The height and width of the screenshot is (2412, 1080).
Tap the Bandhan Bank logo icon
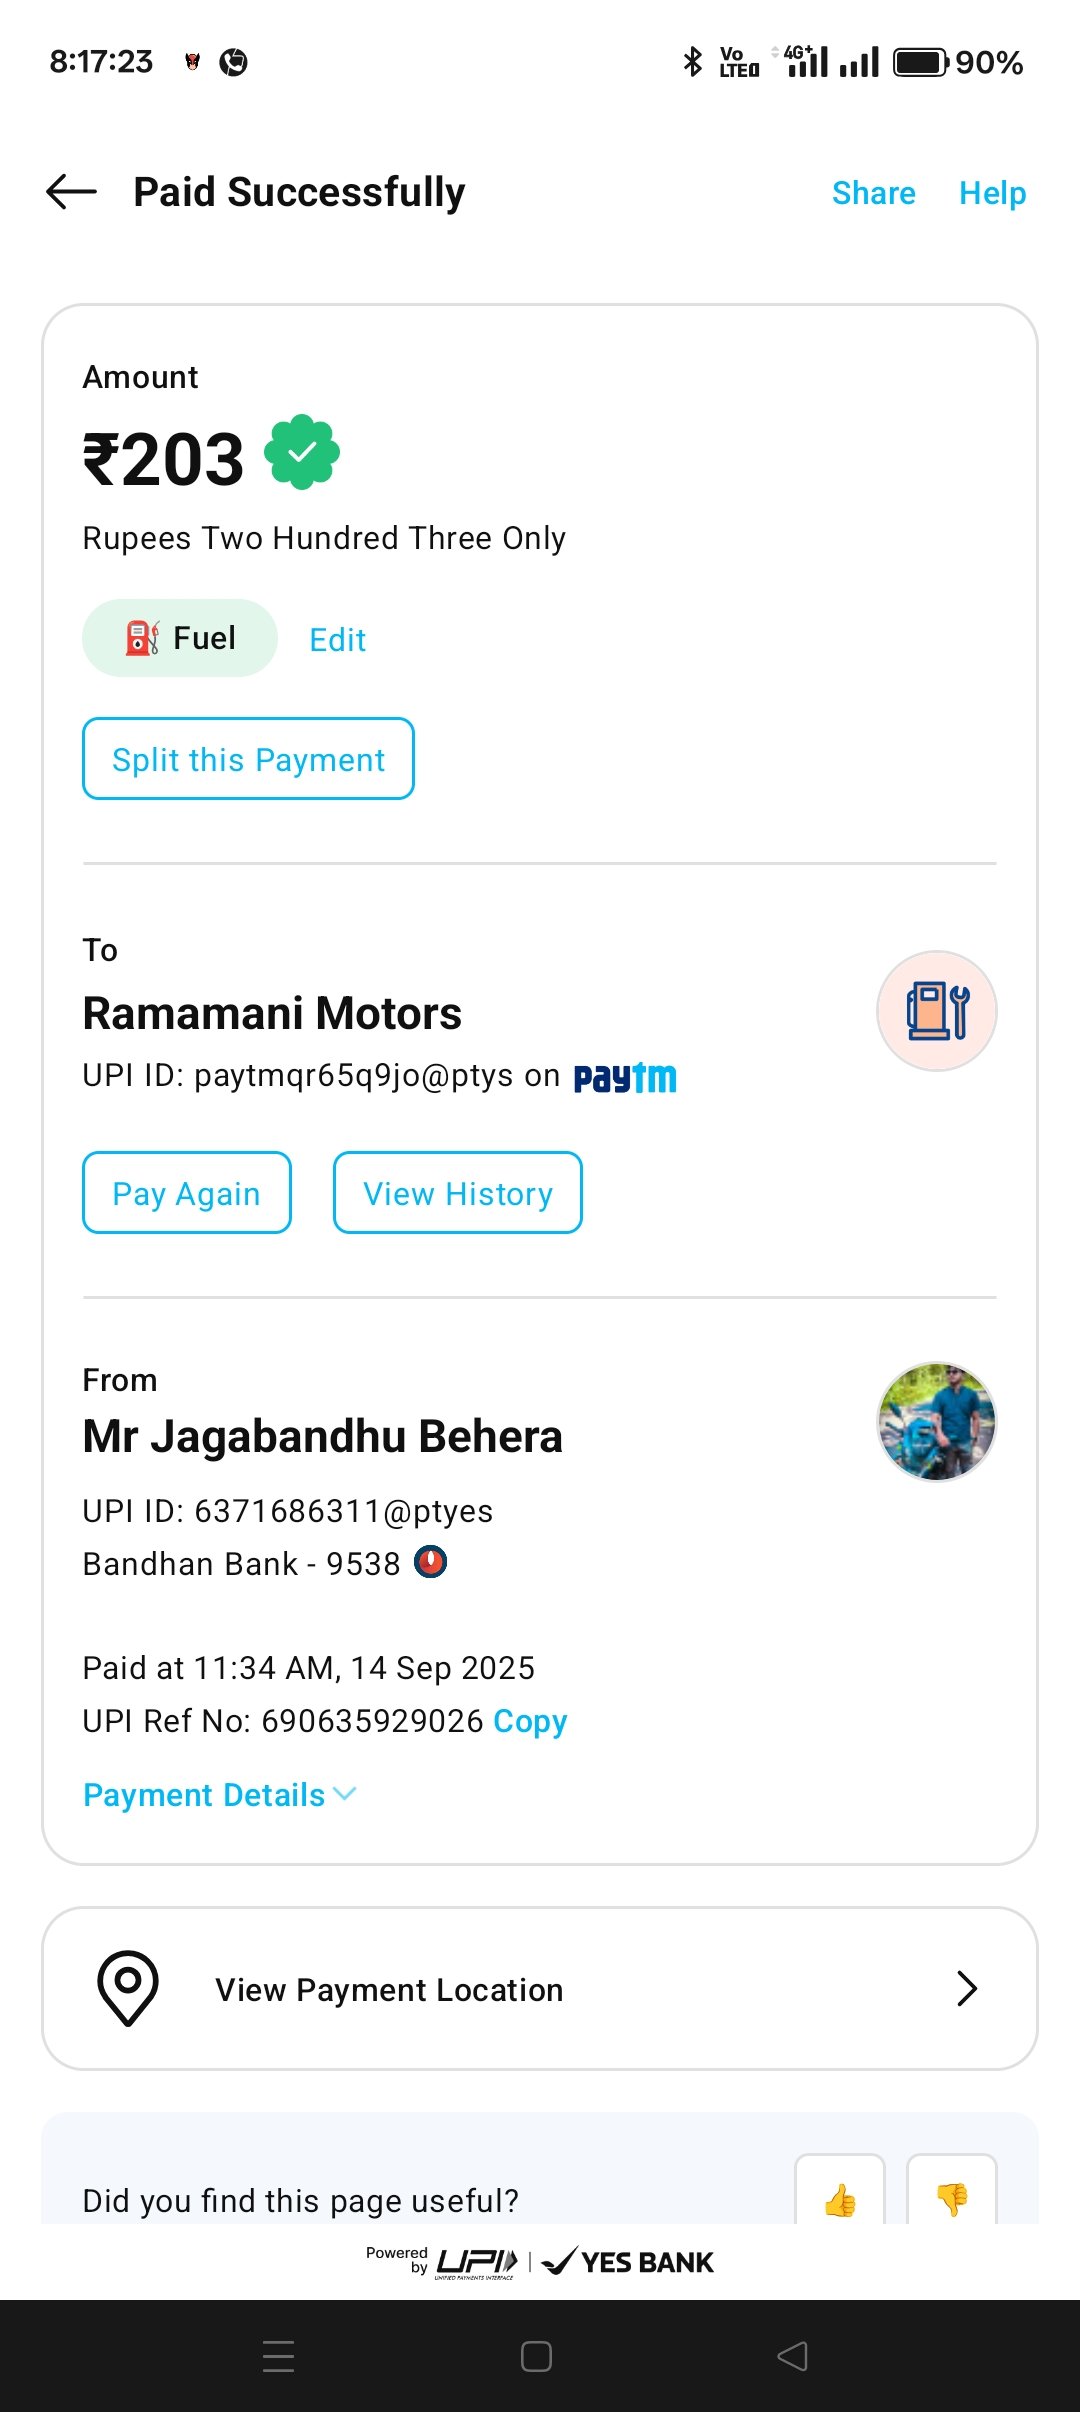click(x=431, y=1562)
